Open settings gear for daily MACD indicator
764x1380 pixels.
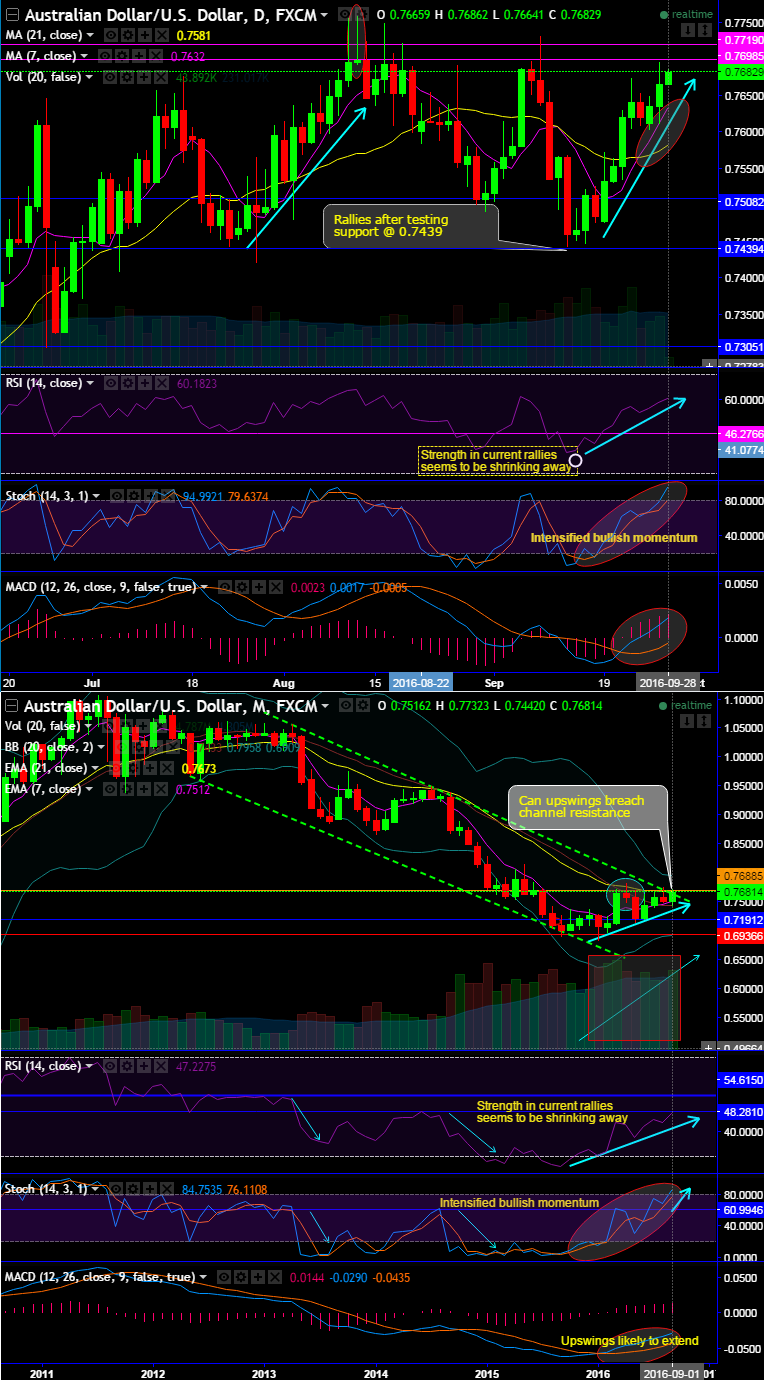[242, 587]
